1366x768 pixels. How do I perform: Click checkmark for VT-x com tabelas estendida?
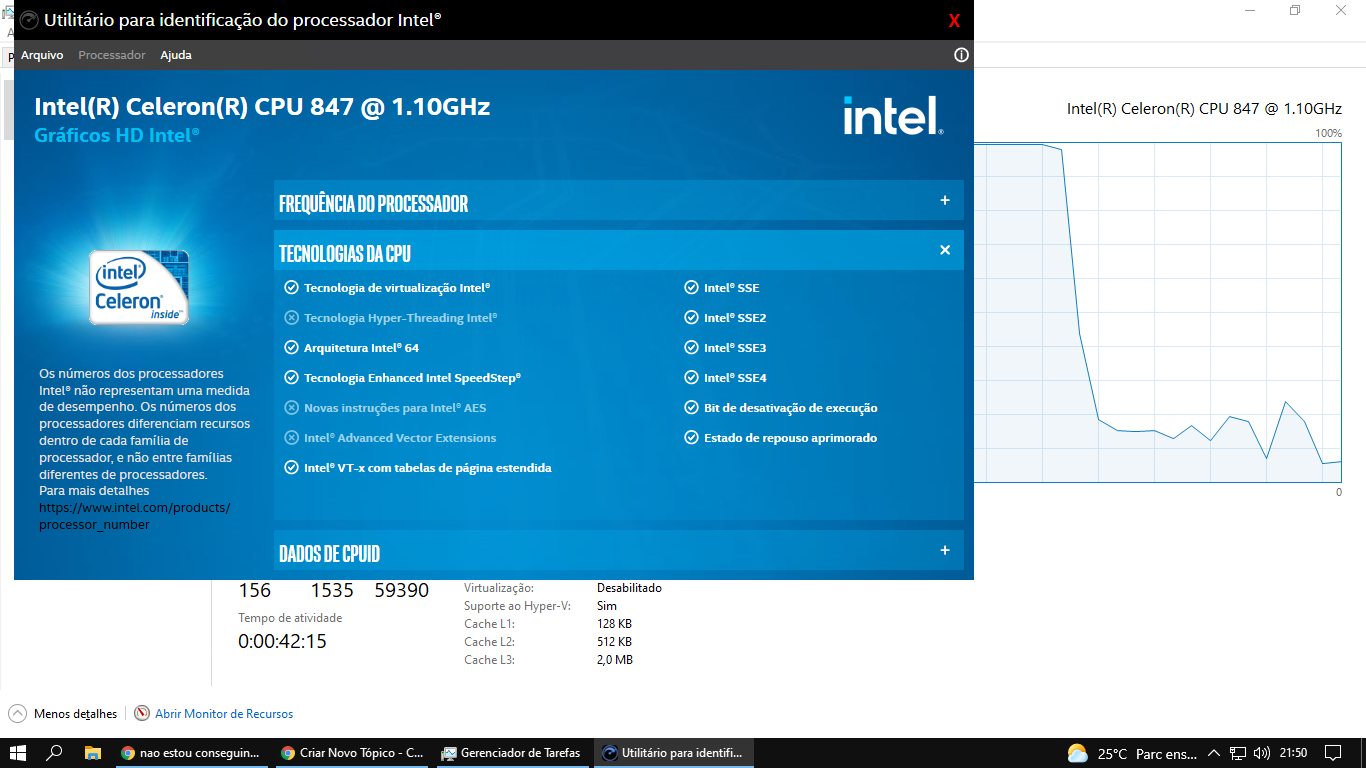coord(291,468)
